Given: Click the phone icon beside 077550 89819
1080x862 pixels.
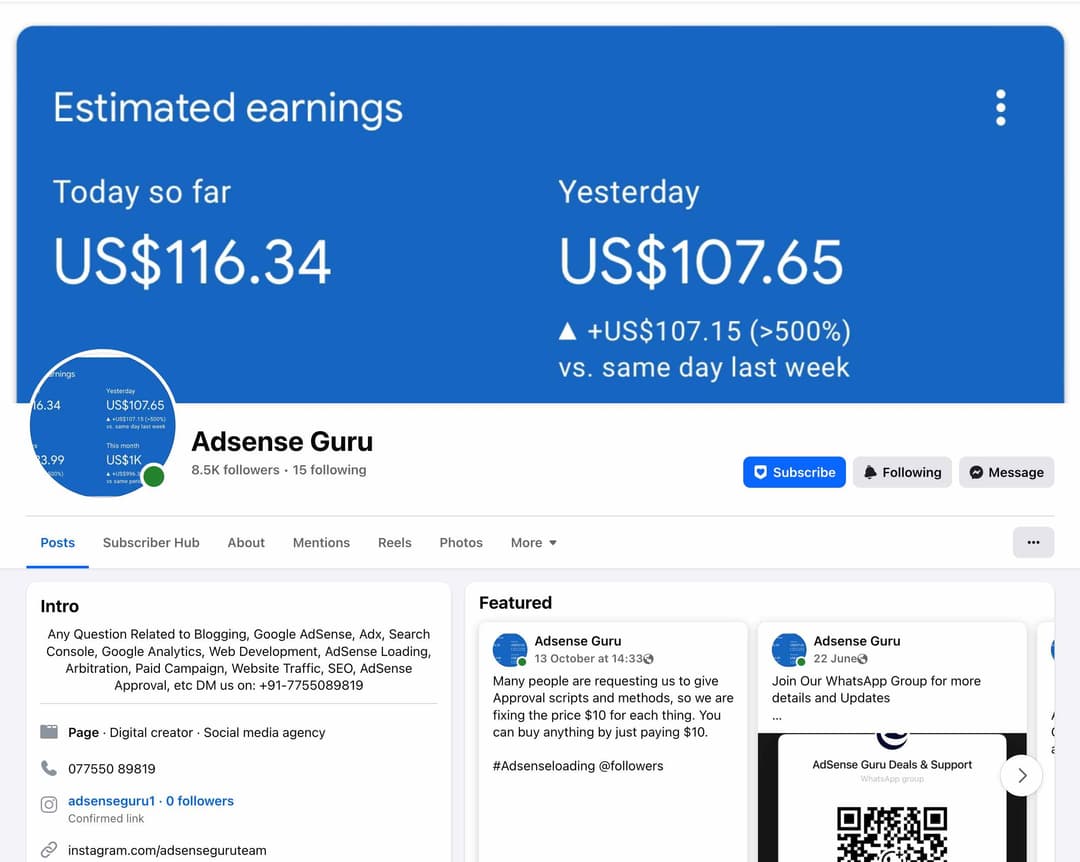Looking at the screenshot, I should coord(49,768).
